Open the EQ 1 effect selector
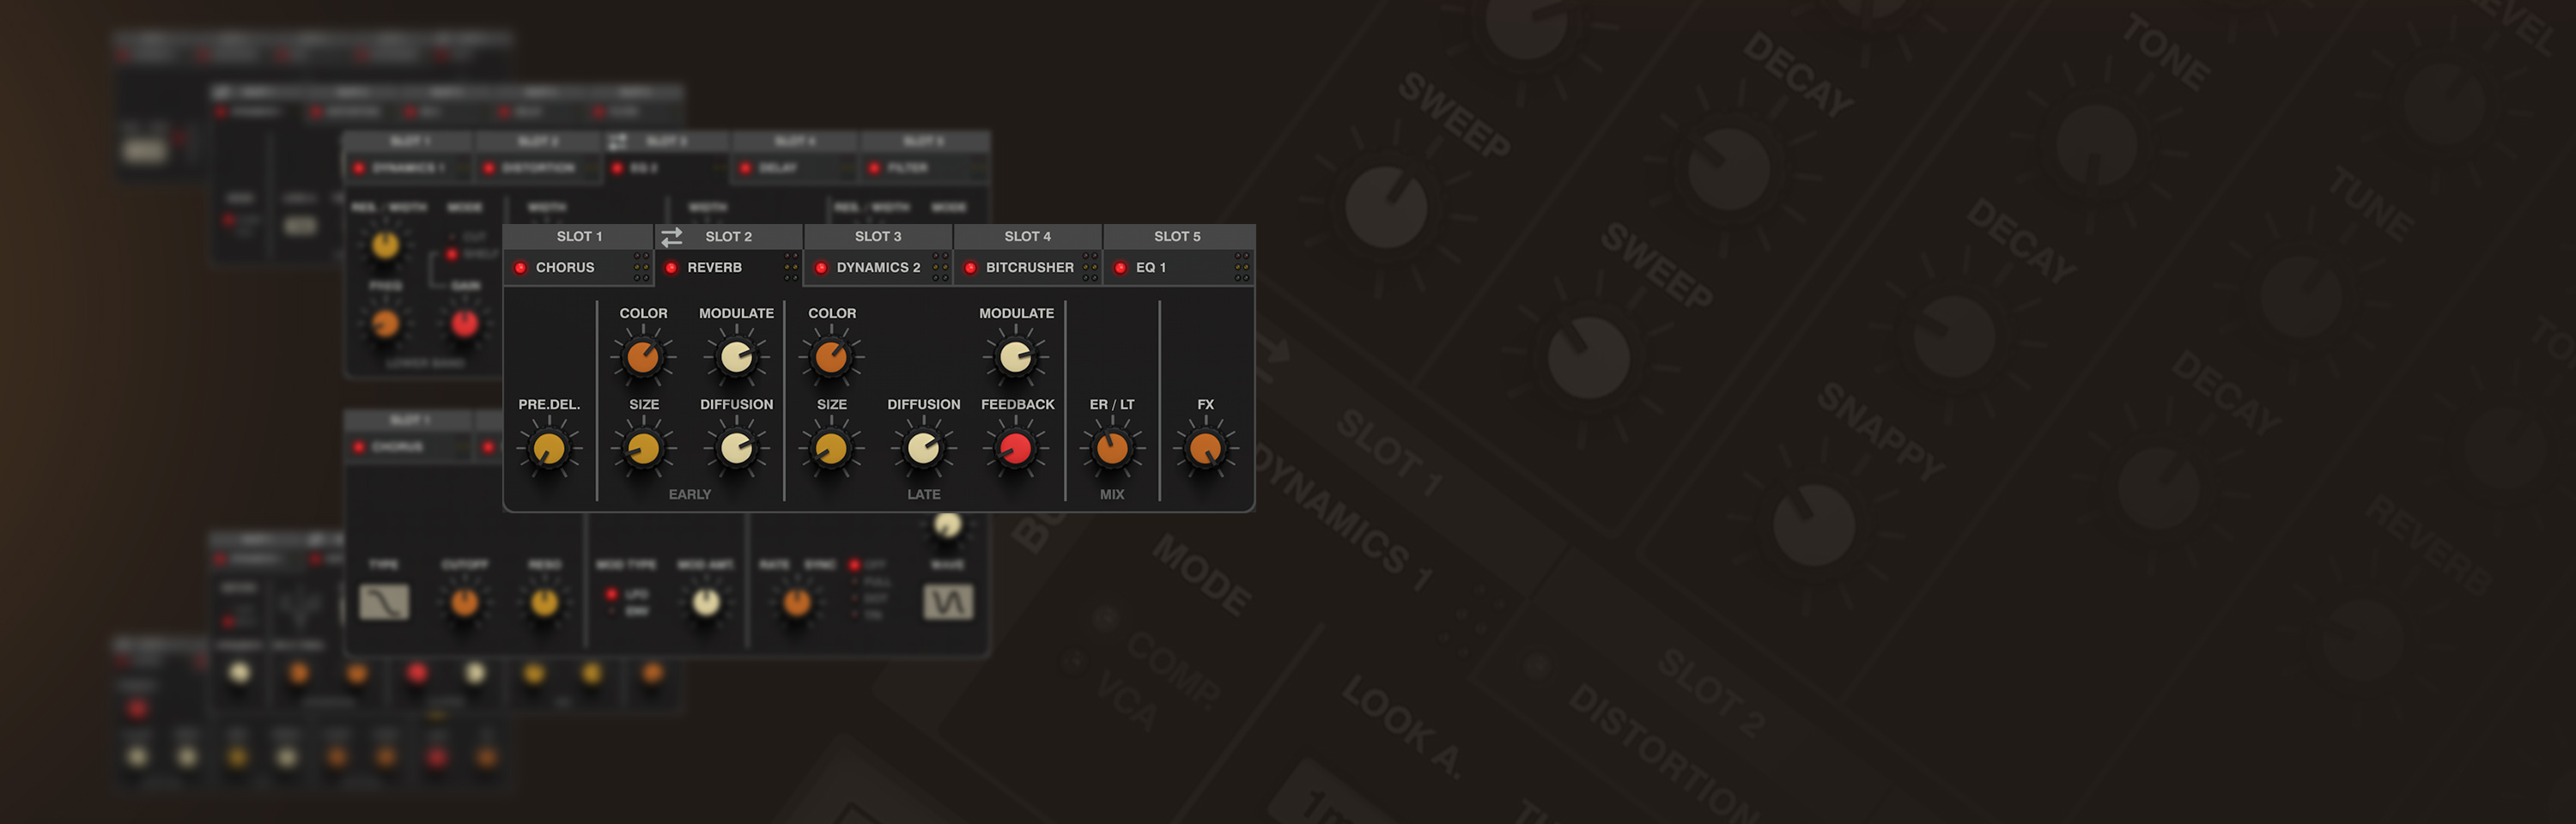 tap(1150, 268)
